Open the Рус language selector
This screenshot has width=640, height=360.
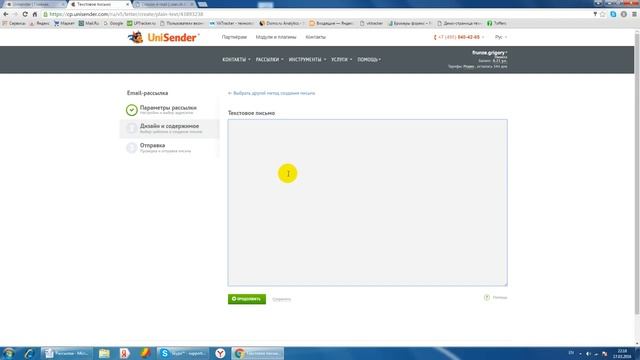click(x=501, y=37)
